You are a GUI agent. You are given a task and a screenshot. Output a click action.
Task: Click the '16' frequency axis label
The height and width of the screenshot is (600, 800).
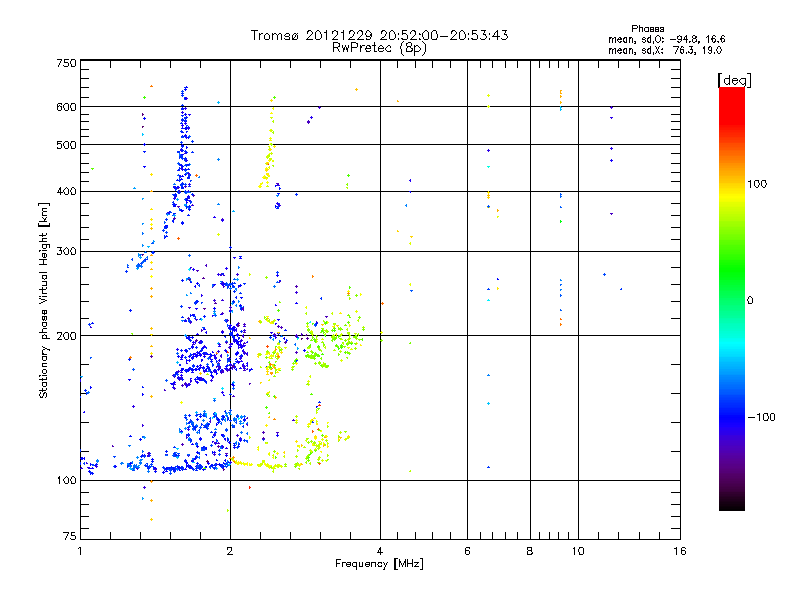680,551
